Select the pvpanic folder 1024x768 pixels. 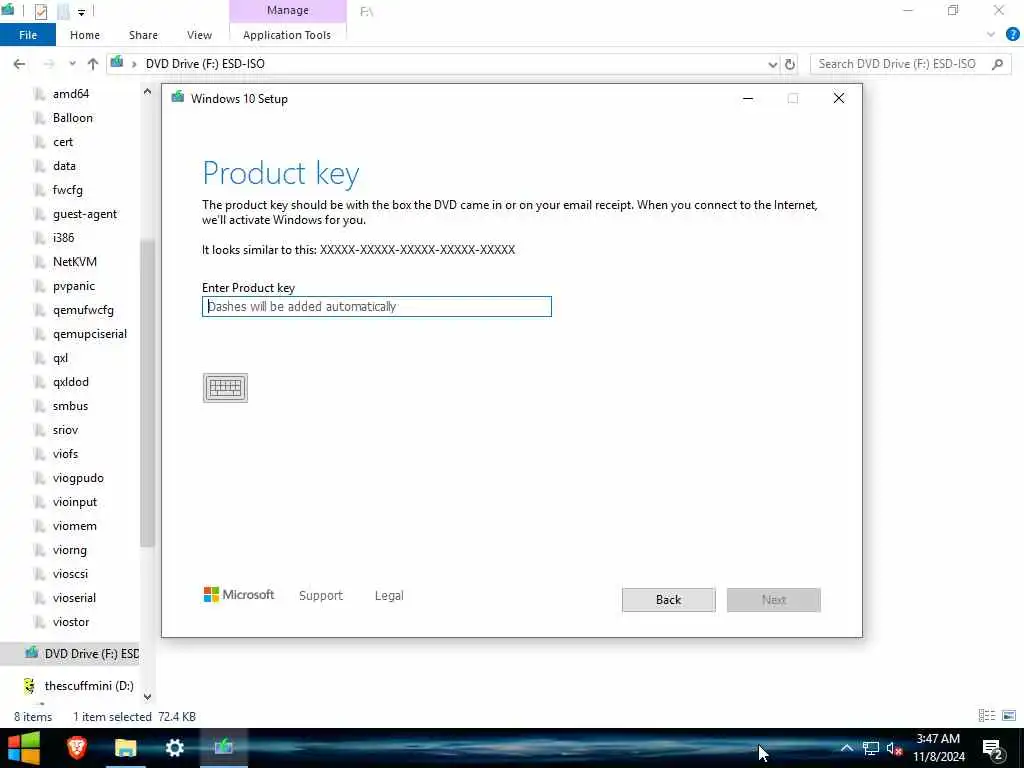[74, 286]
